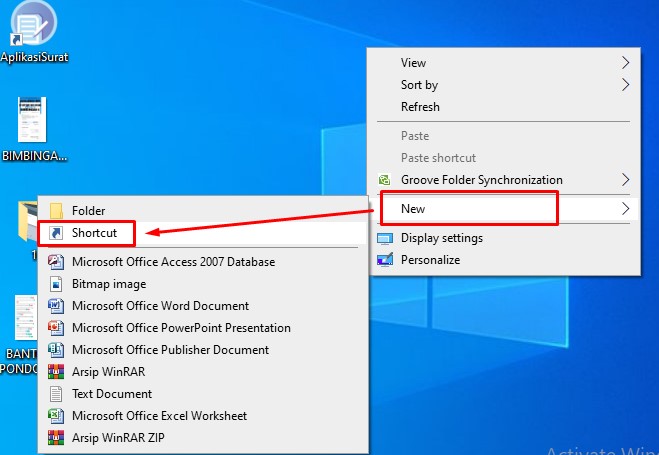Create a new Text Document

point(203,394)
